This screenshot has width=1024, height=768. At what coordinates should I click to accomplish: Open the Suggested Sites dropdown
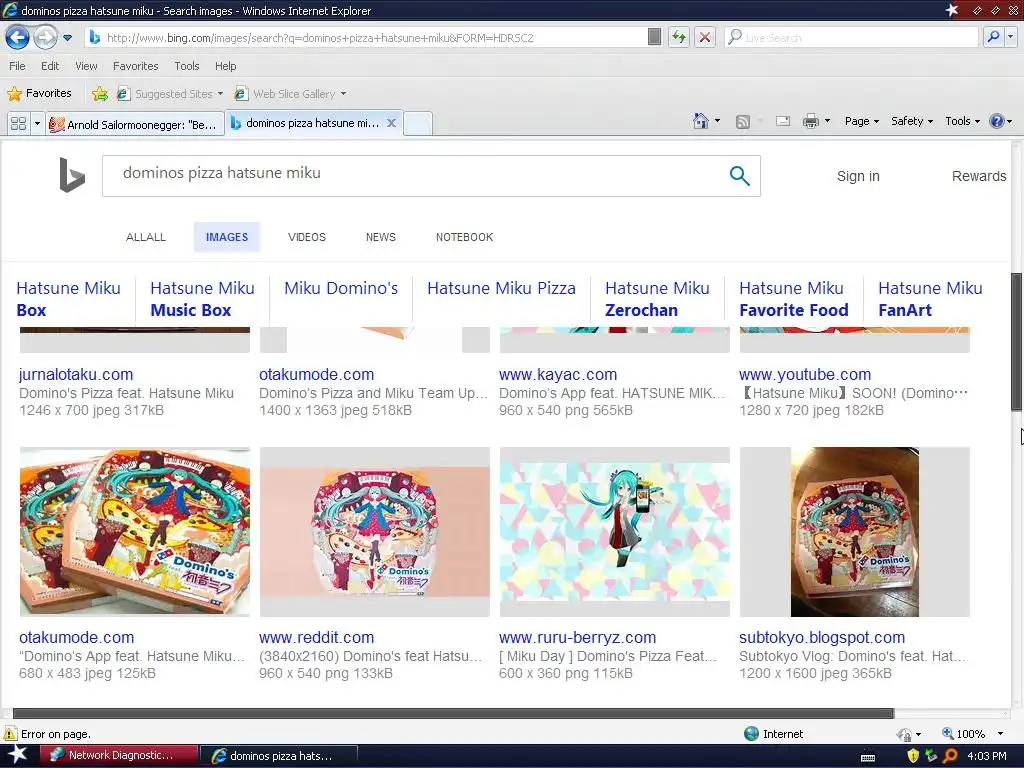pyautogui.click(x=169, y=94)
